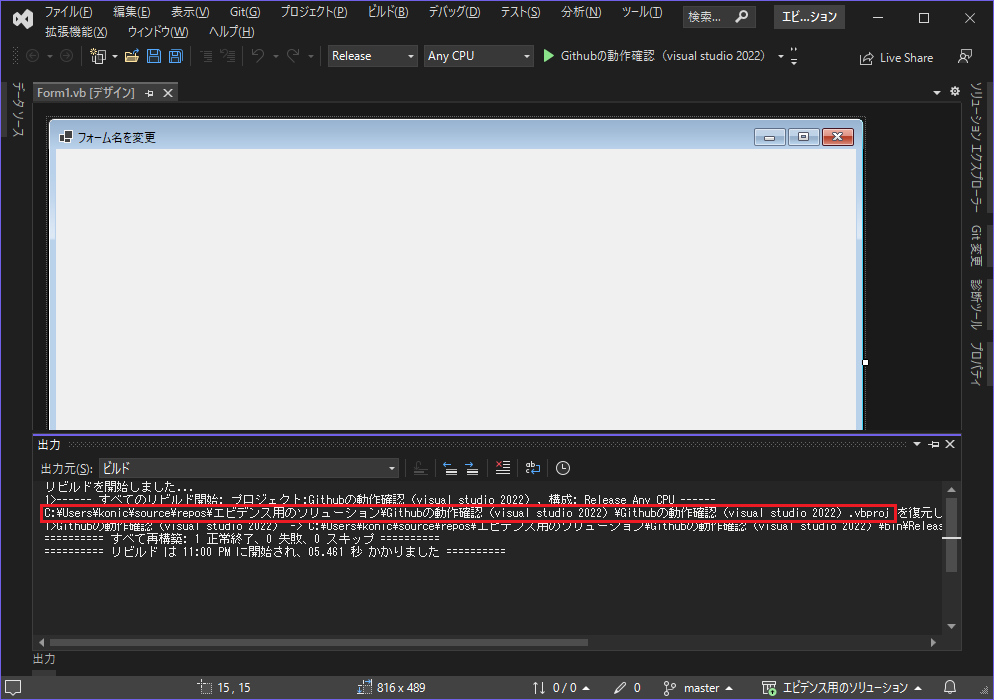Click the Live Share button
Screen dimensions: 994x700
(896, 57)
